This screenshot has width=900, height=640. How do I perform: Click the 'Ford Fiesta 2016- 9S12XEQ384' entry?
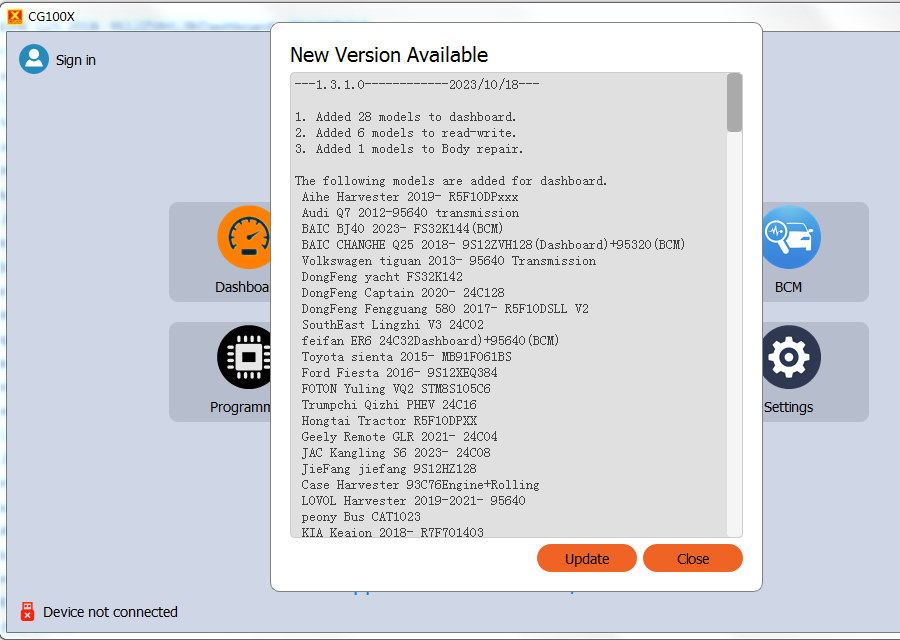click(x=399, y=374)
